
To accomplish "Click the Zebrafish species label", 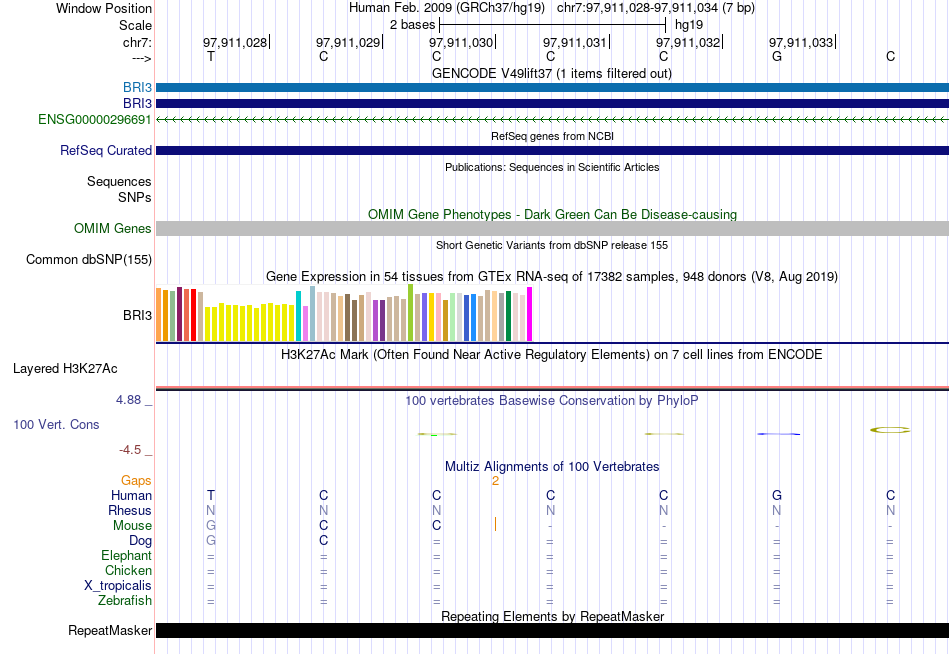I will coord(125,600).
